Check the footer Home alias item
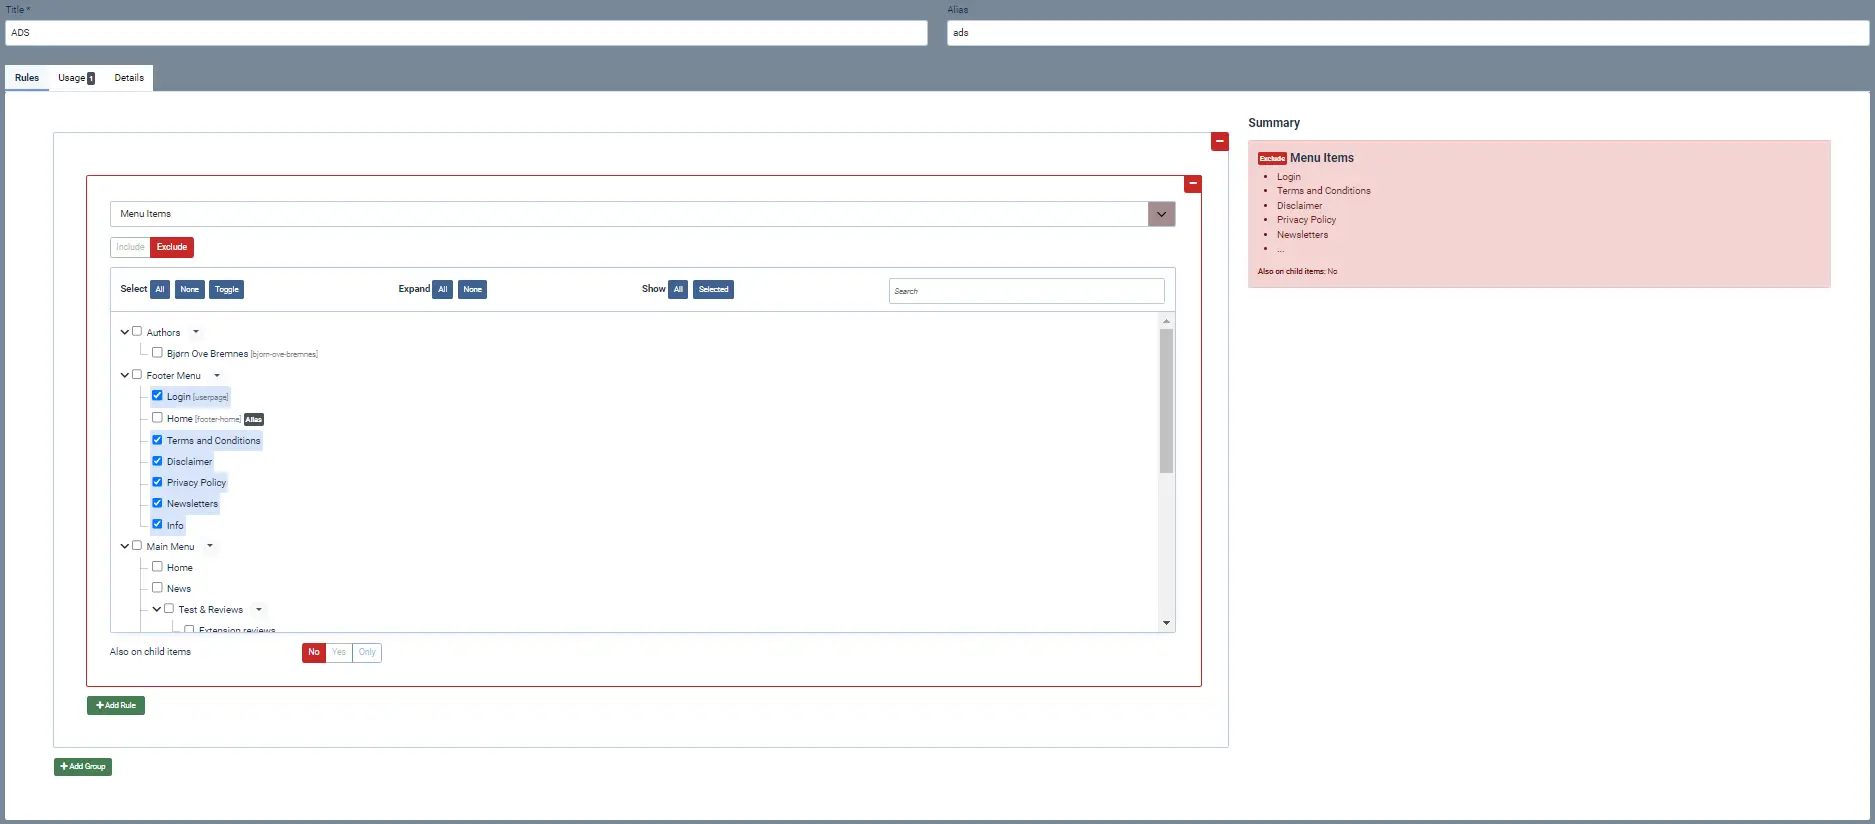 coord(157,417)
